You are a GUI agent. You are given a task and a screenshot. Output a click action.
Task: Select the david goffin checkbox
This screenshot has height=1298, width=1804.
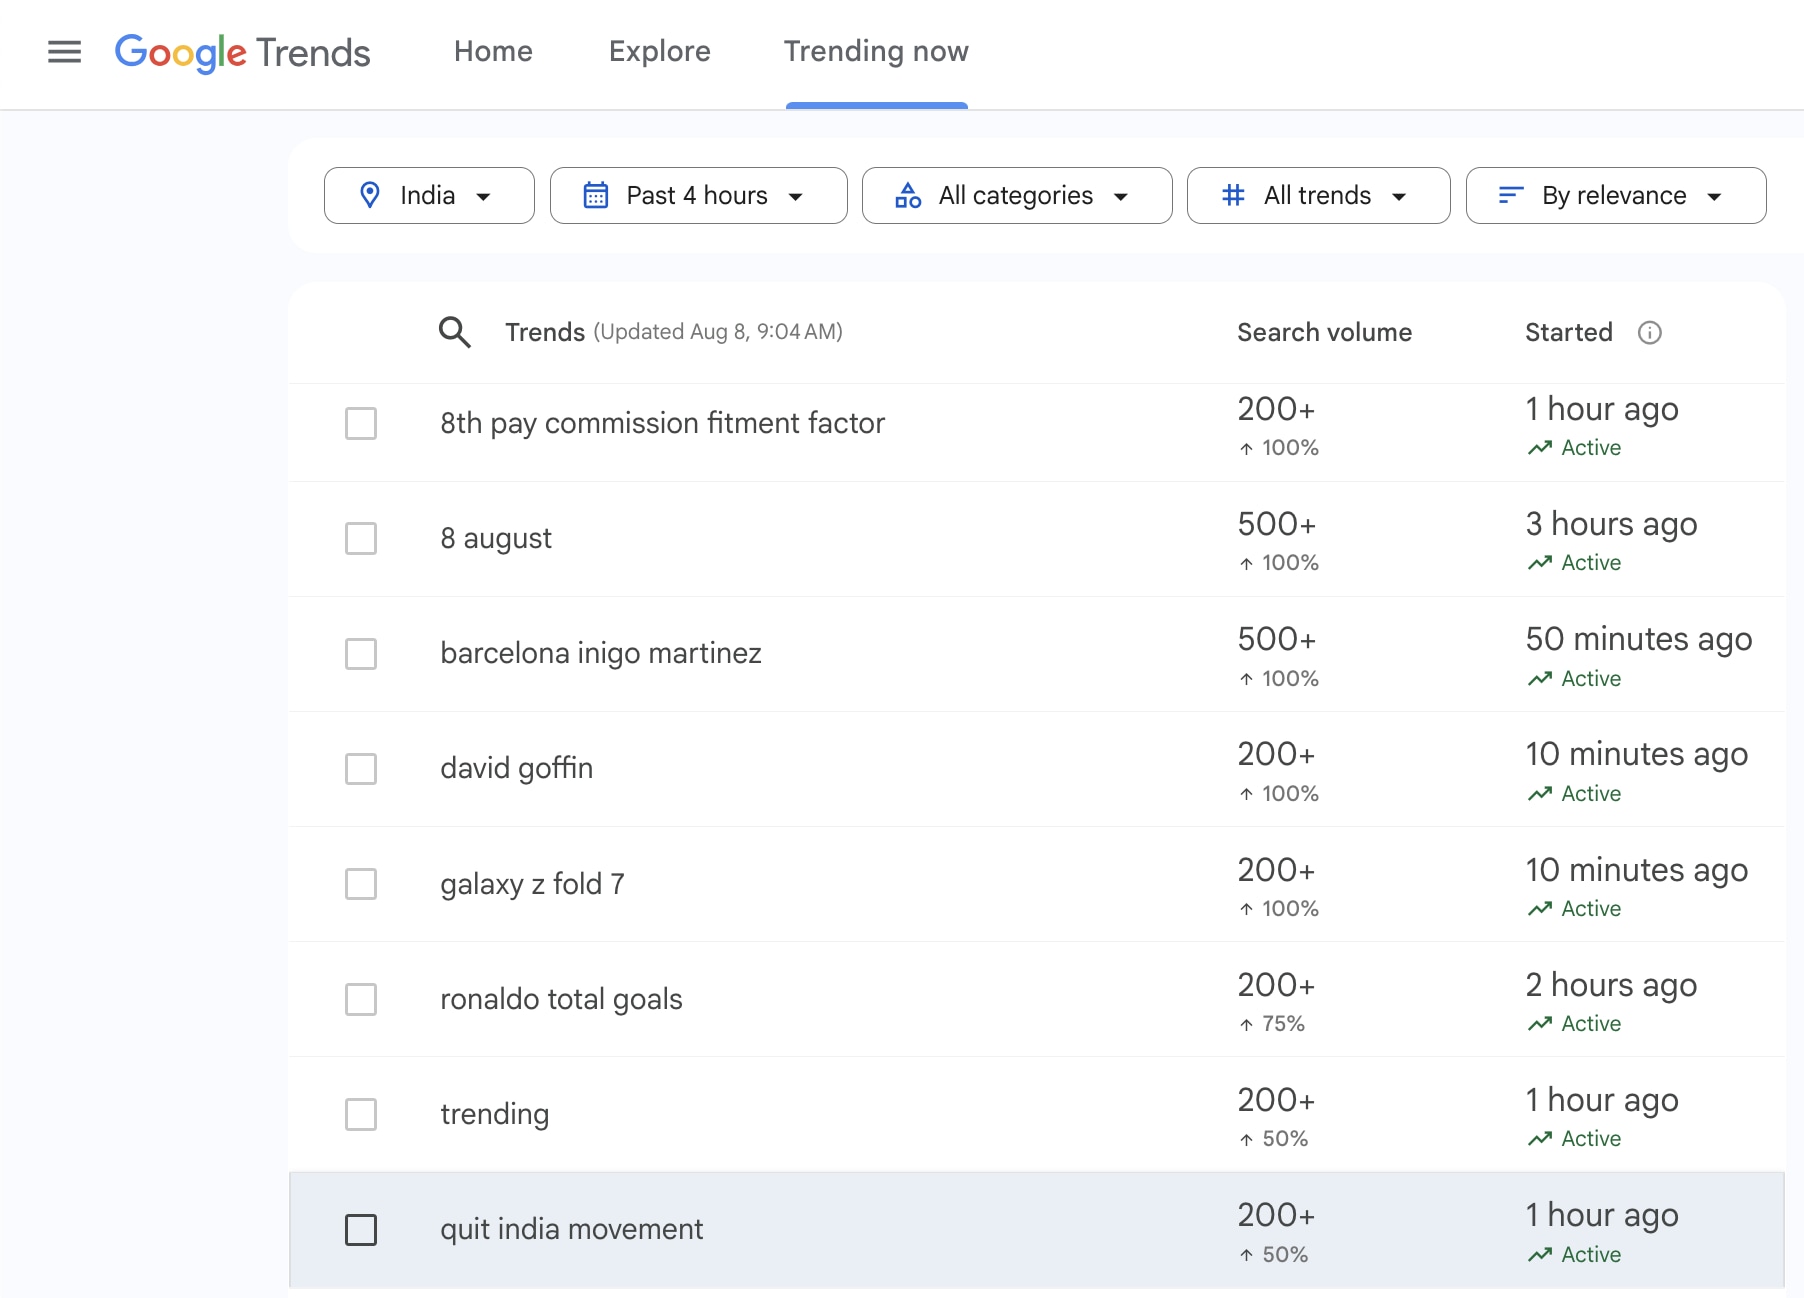pyautogui.click(x=361, y=769)
